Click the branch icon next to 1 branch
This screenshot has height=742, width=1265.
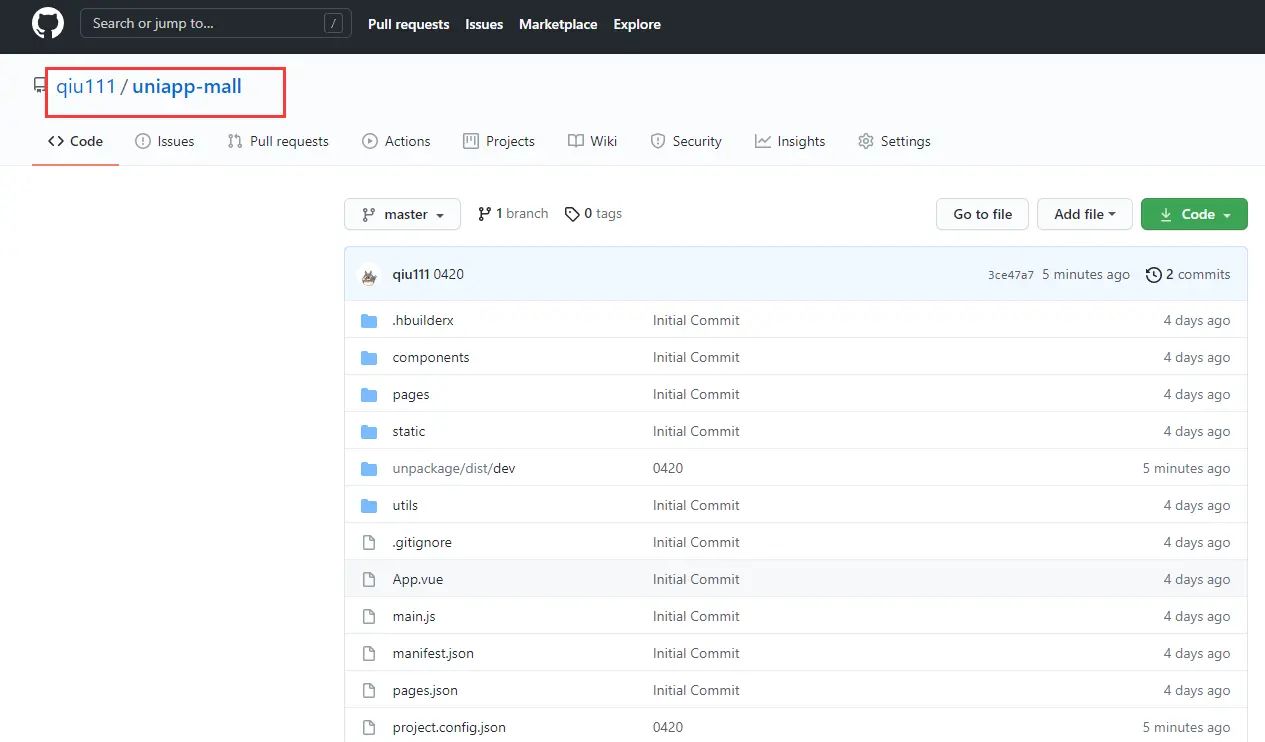coord(485,214)
